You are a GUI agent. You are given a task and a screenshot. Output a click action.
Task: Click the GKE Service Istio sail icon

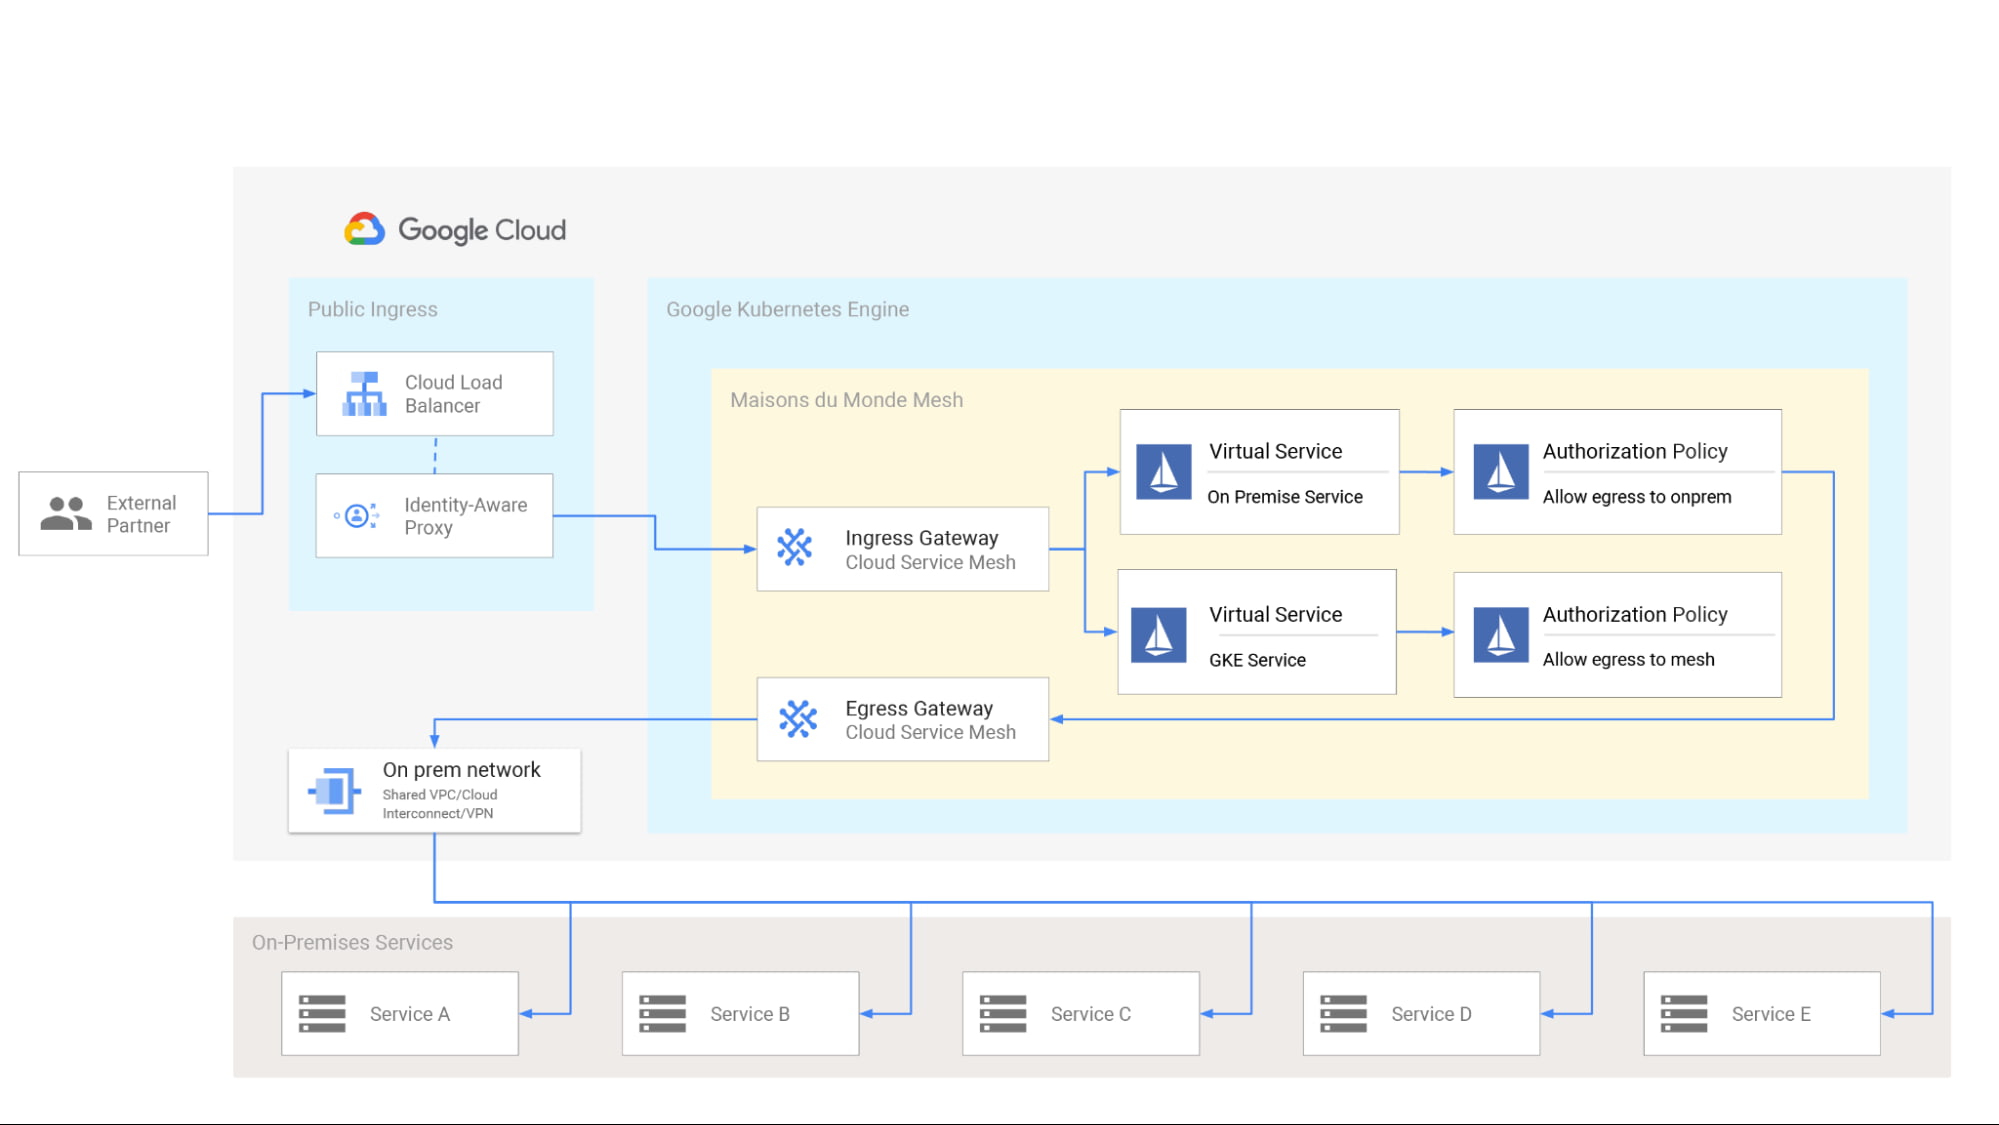point(1158,635)
